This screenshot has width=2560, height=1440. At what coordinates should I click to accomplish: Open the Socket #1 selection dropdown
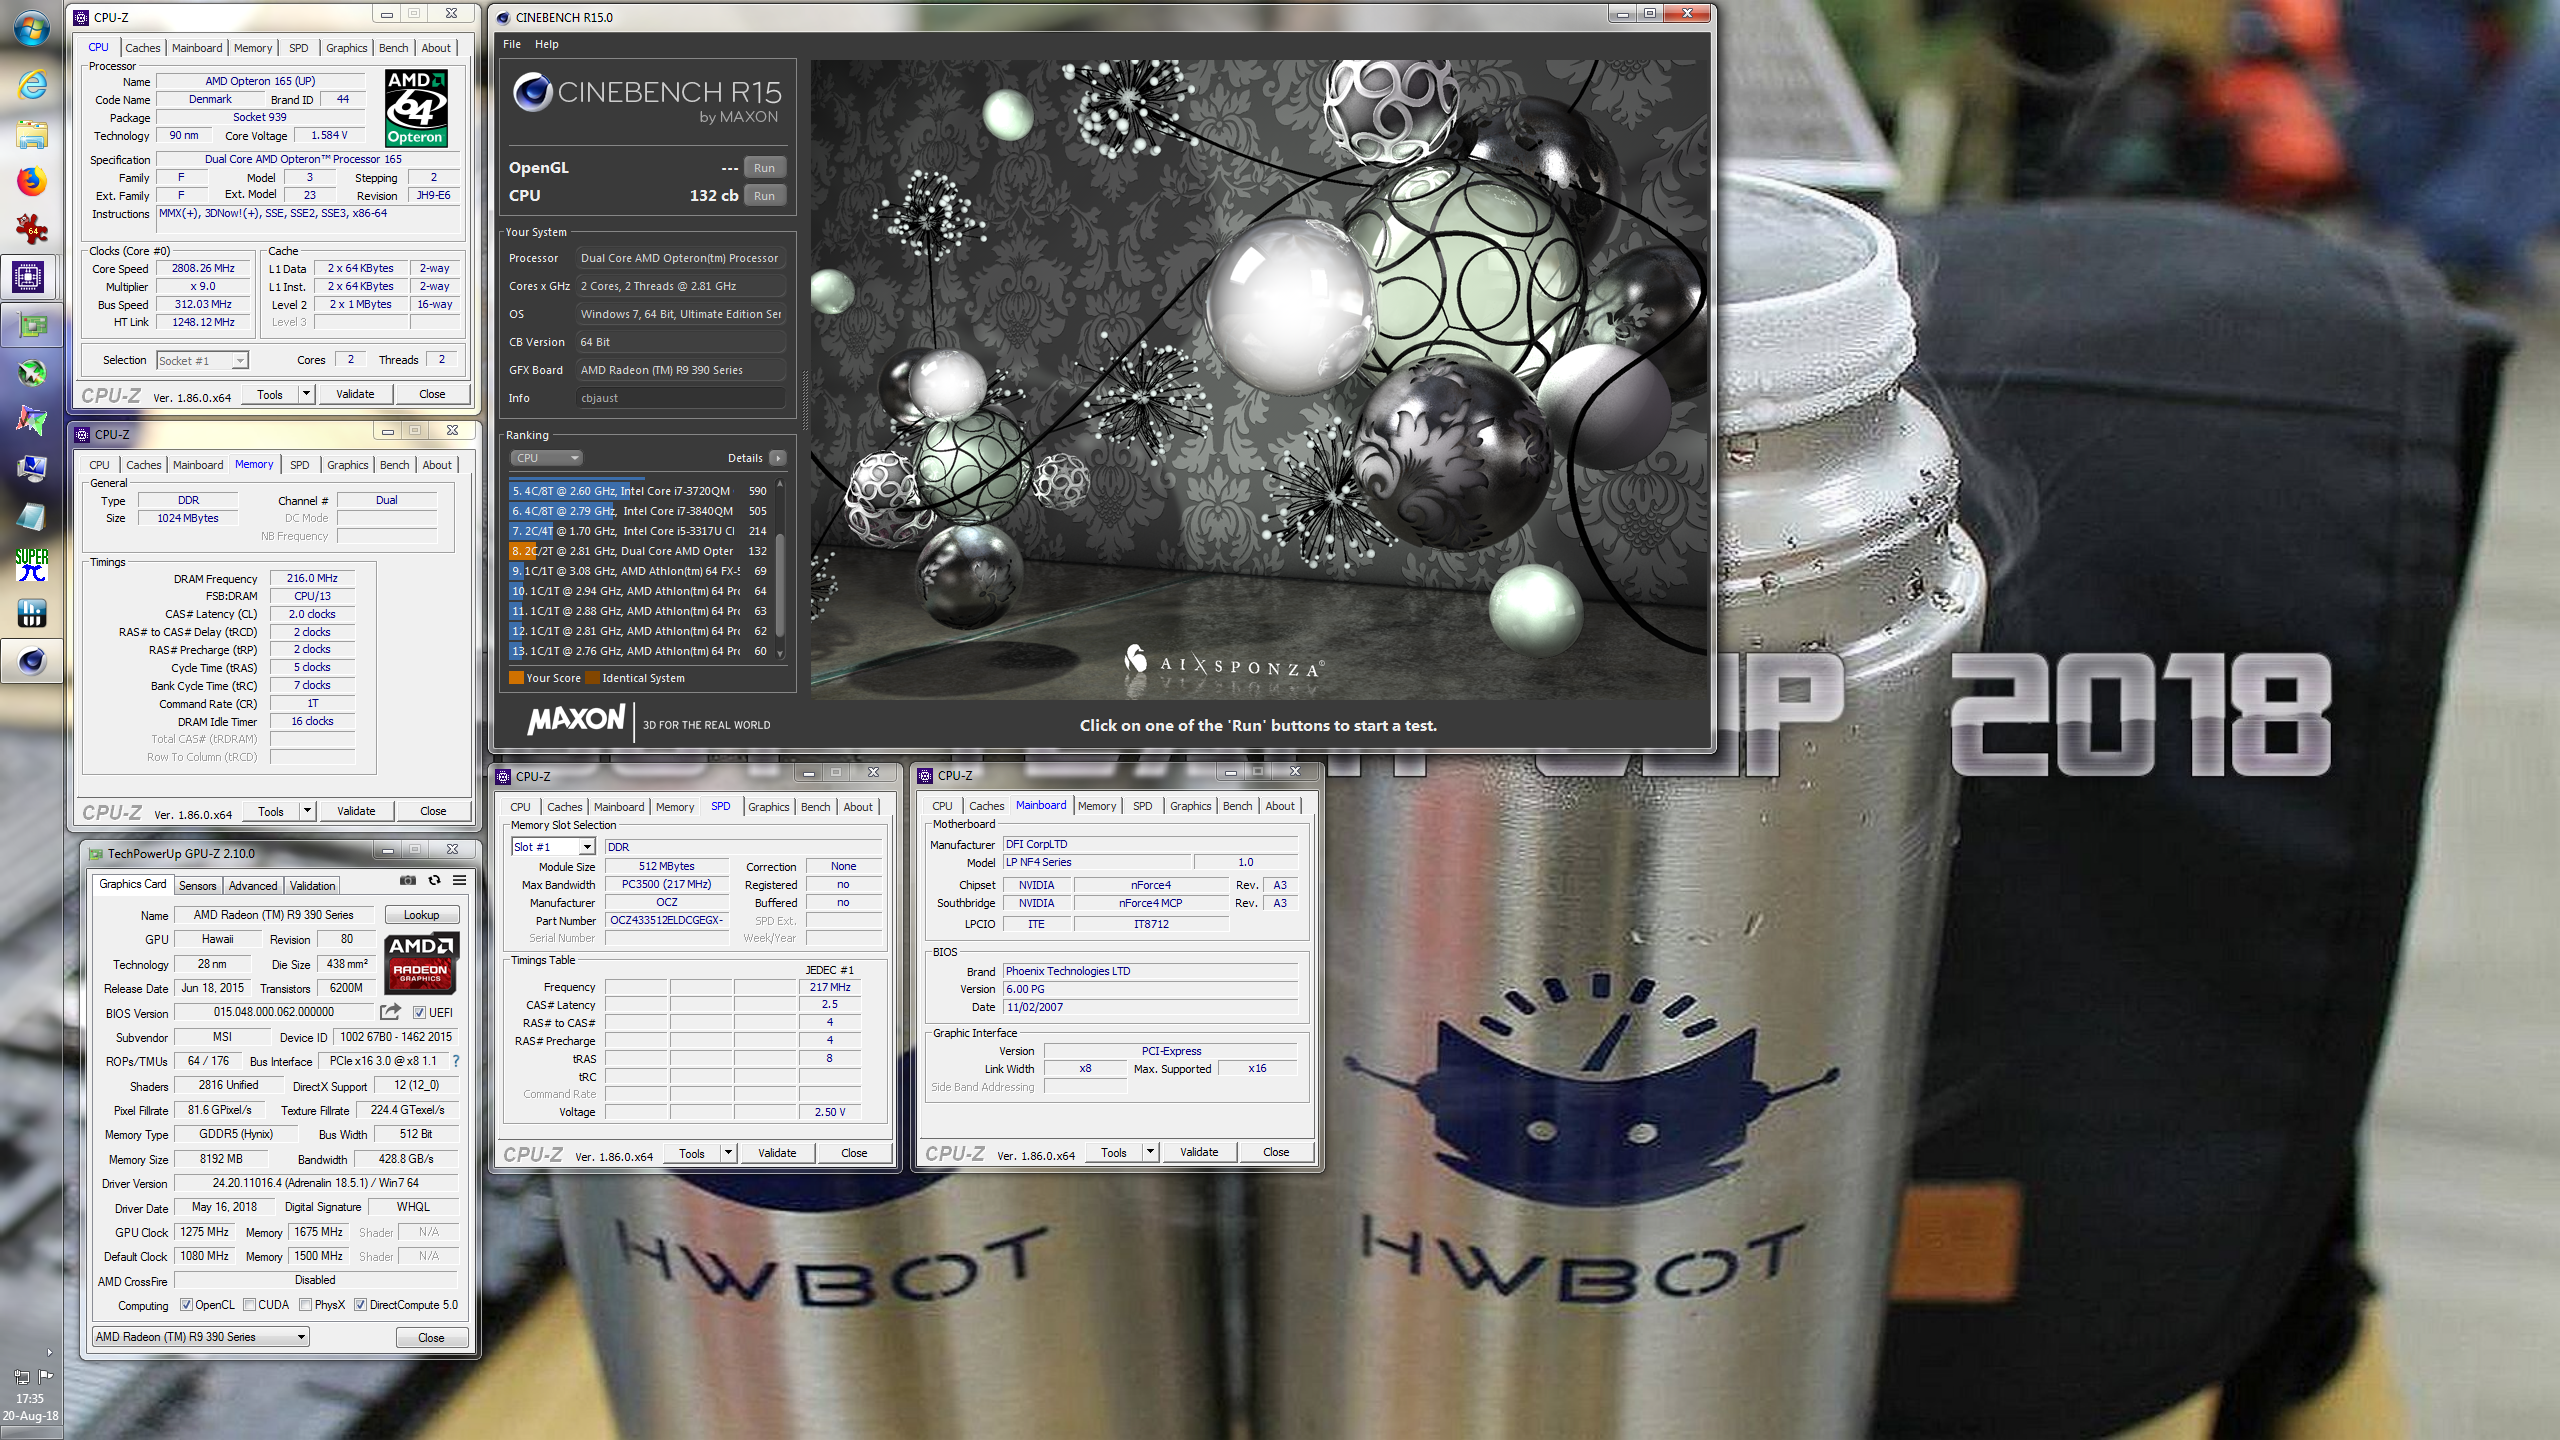tap(203, 360)
